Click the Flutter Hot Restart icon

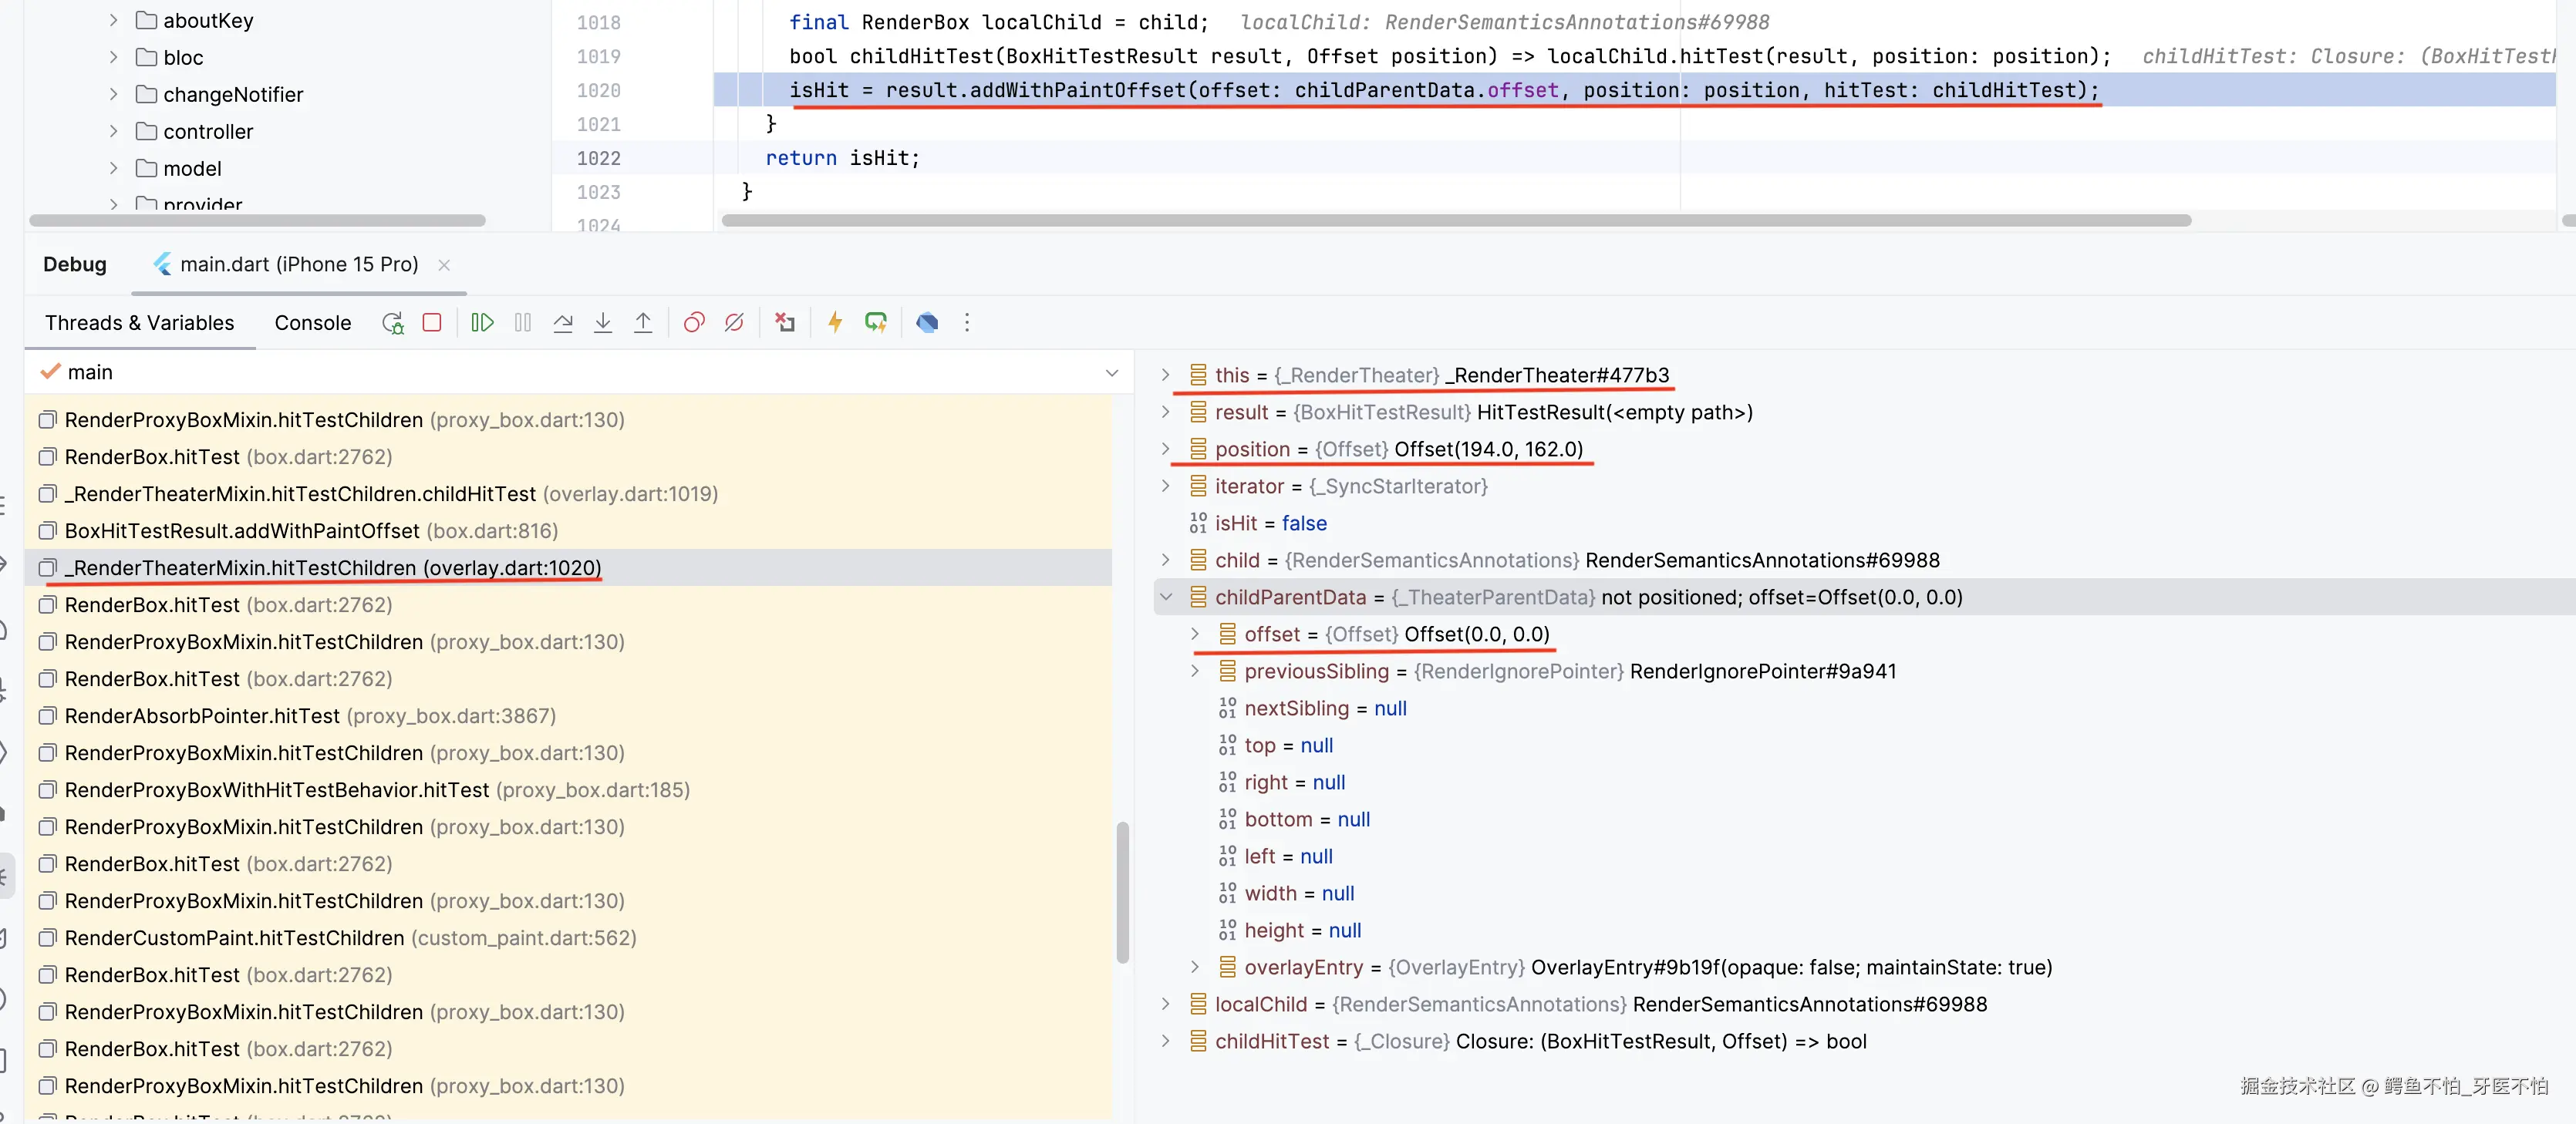pos(876,323)
